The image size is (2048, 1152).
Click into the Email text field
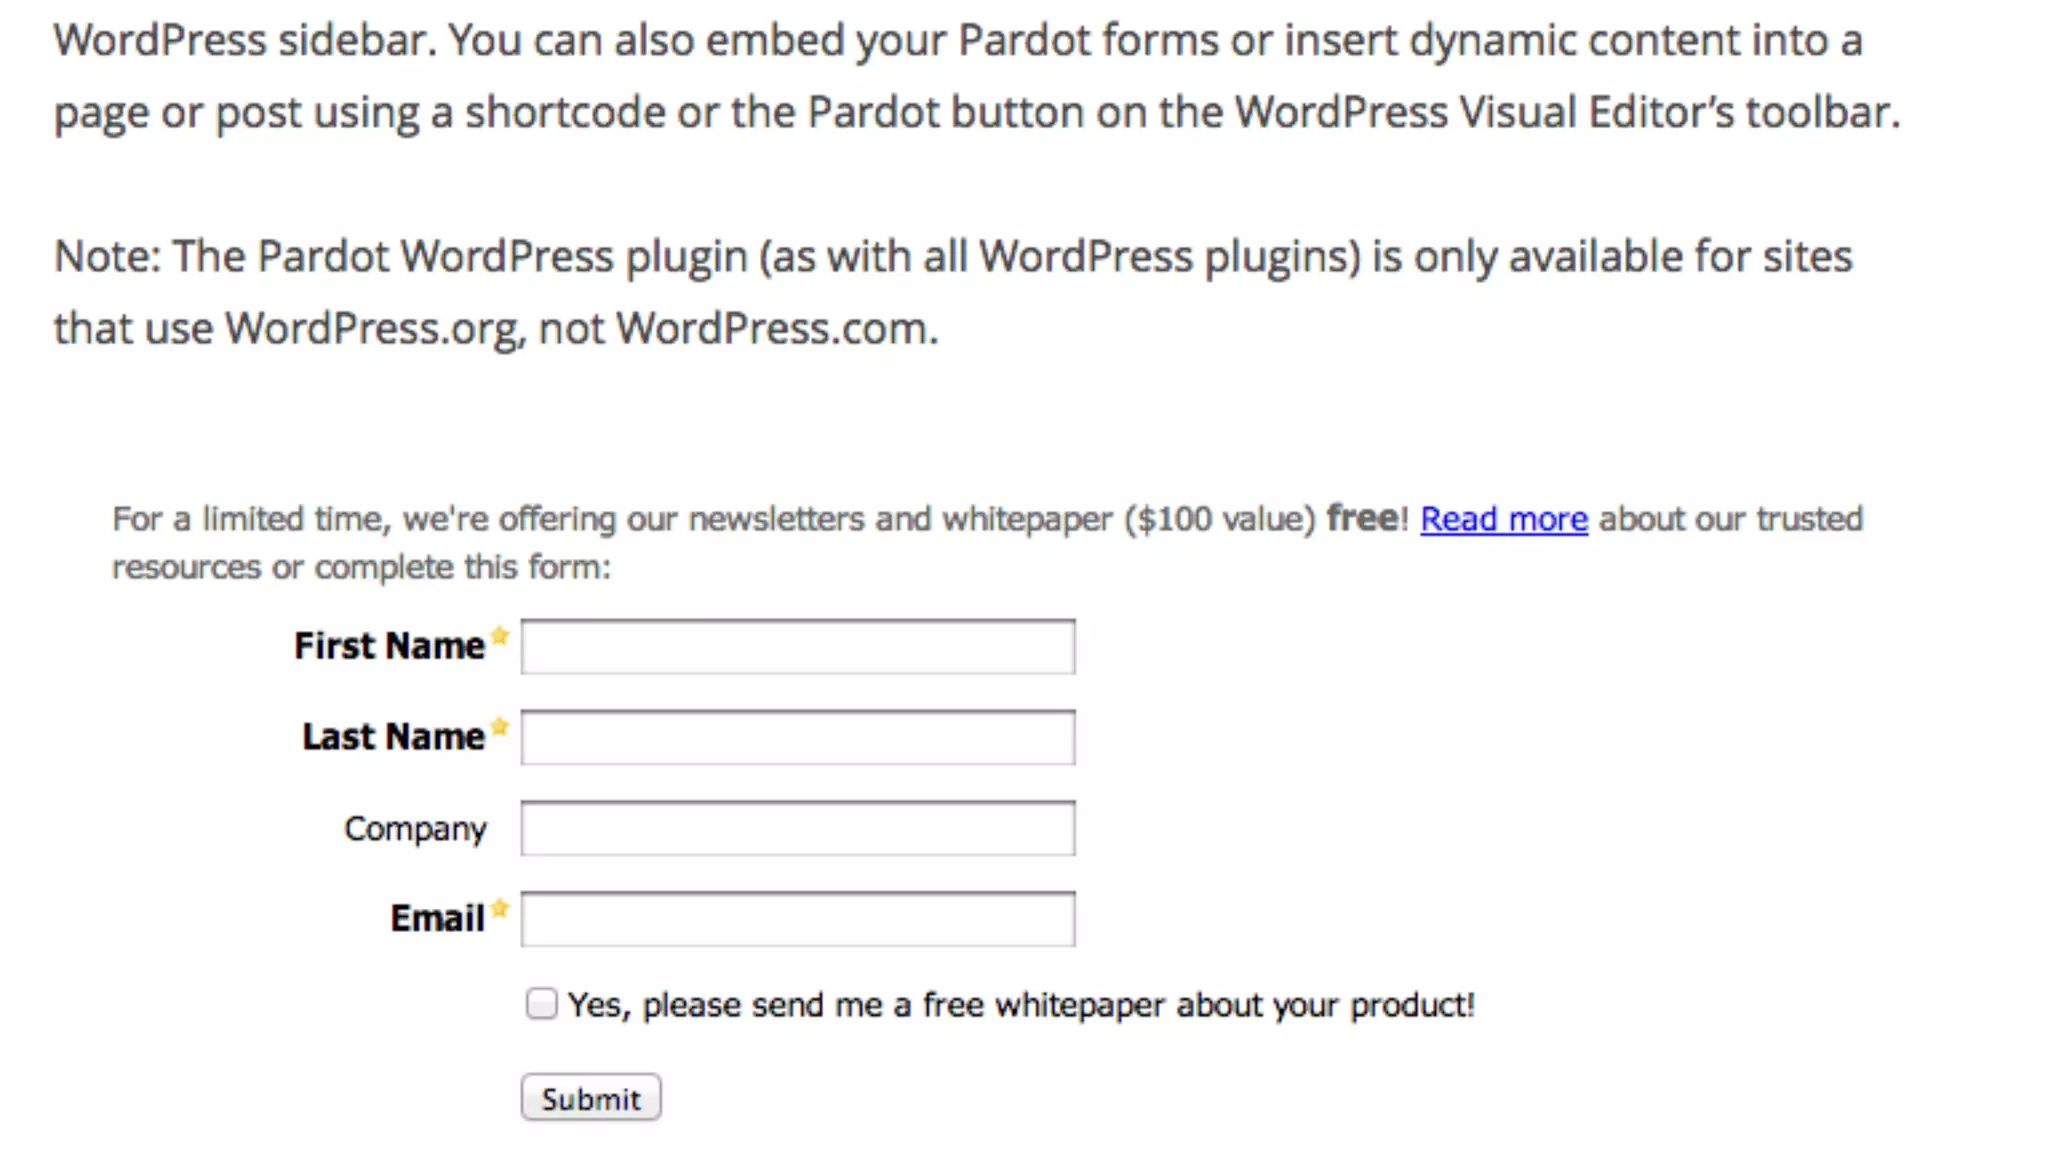797,919
